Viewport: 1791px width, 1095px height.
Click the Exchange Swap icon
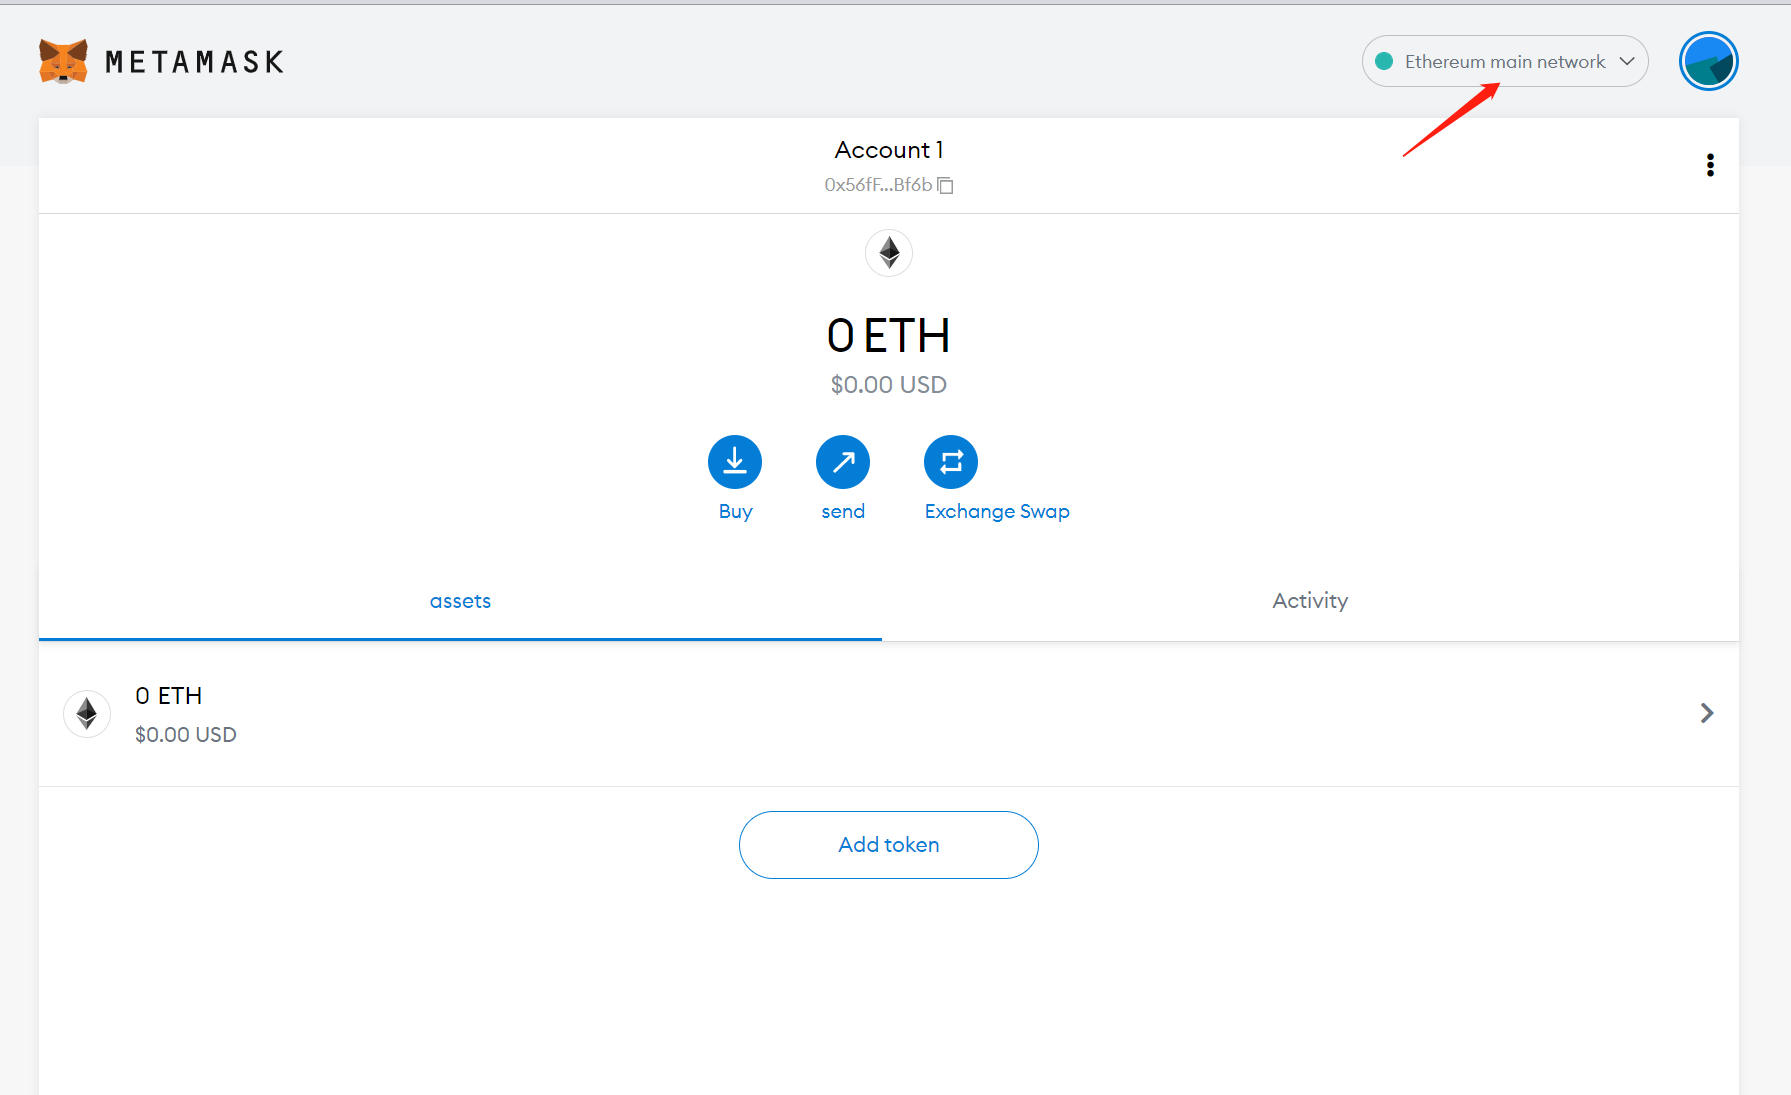(951, 462)
